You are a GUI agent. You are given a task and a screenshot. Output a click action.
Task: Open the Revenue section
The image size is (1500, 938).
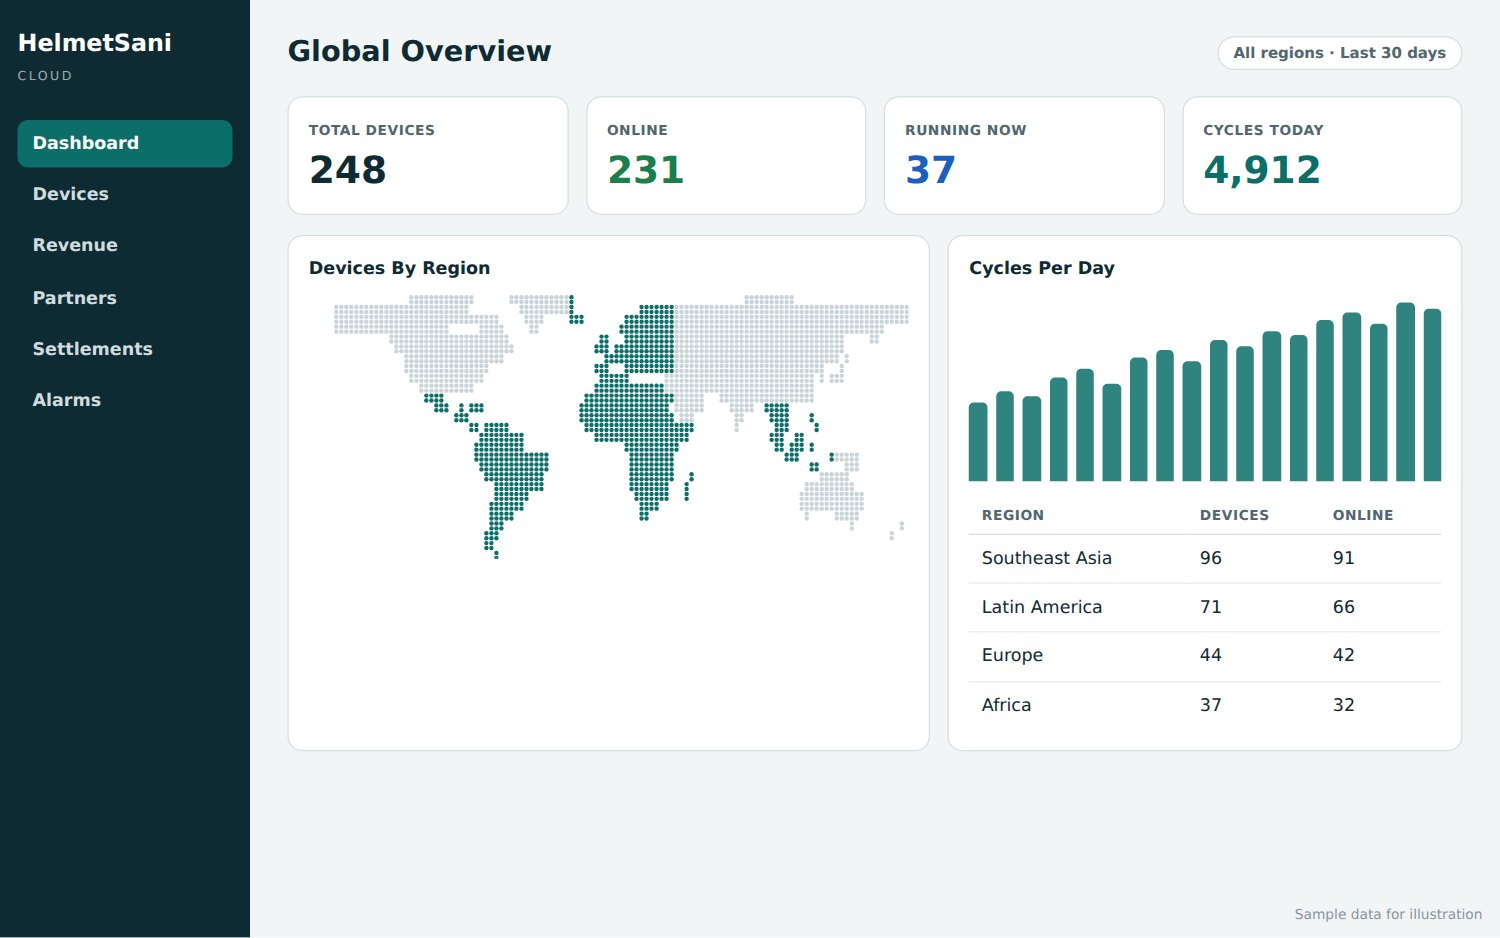pos(125,245)
